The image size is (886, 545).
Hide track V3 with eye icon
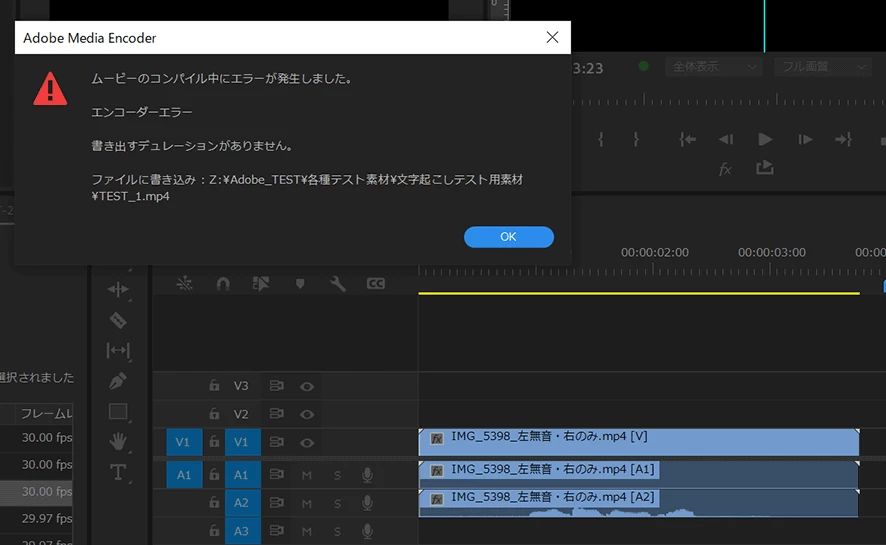(307, 386)
